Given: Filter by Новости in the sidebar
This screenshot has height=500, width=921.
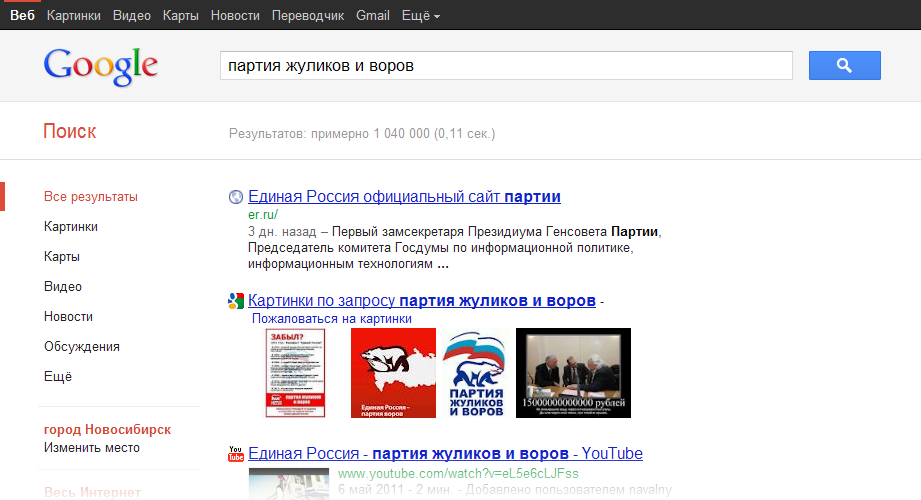Looking at the screenshot, I should 68,317.
